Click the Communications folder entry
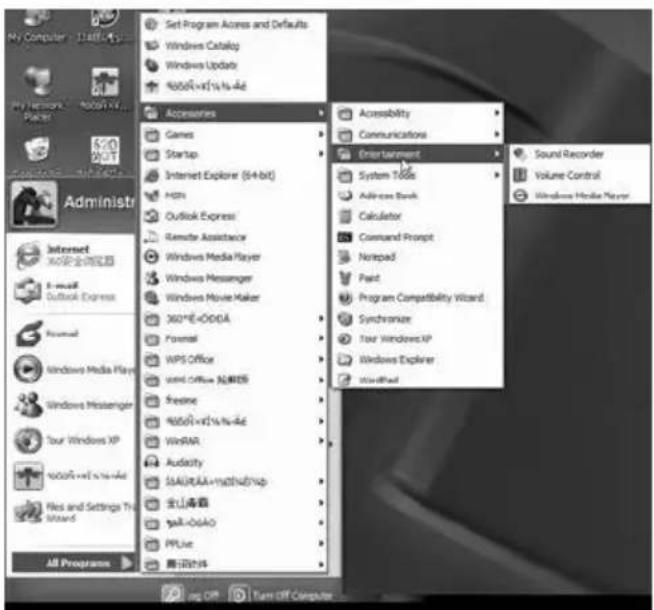 [x=418, y=134]
